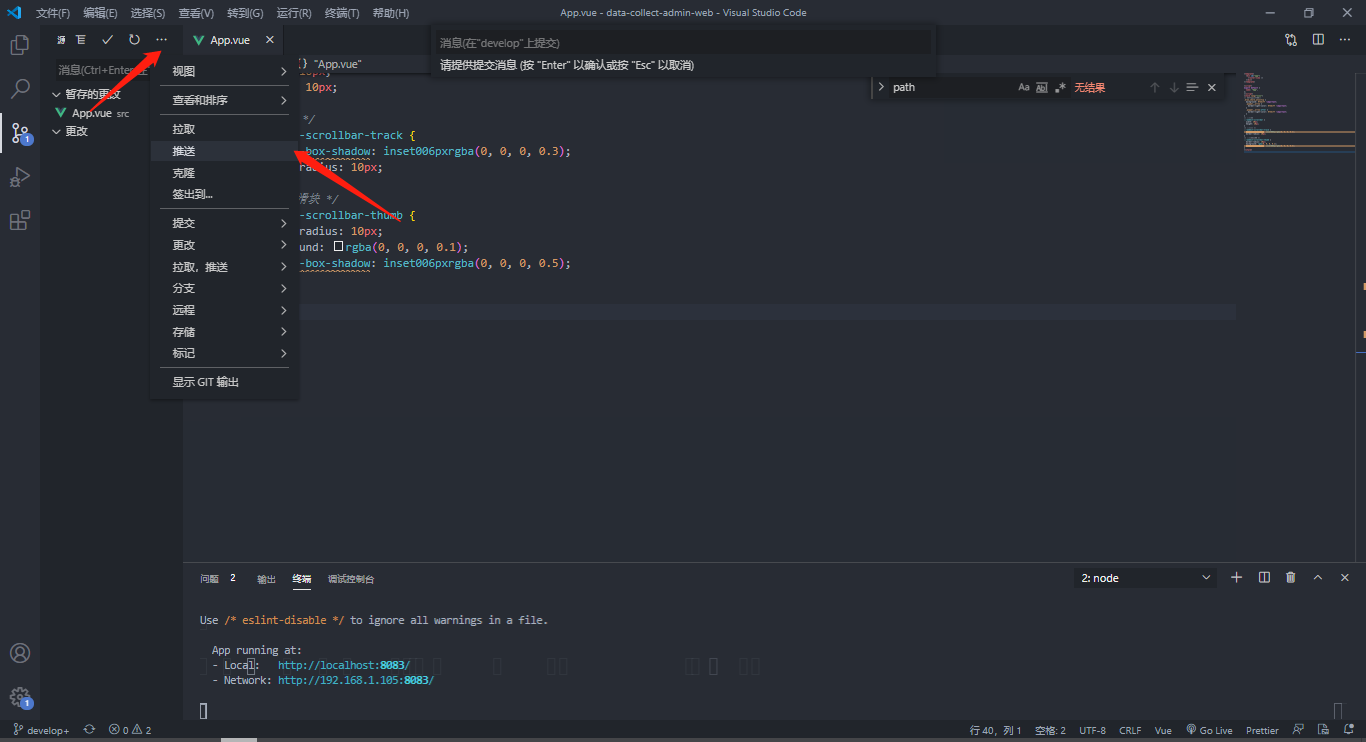Toggle match case in find widget
The image size is (1366, 742).
pyautogui.click(x=1024, y=88)
